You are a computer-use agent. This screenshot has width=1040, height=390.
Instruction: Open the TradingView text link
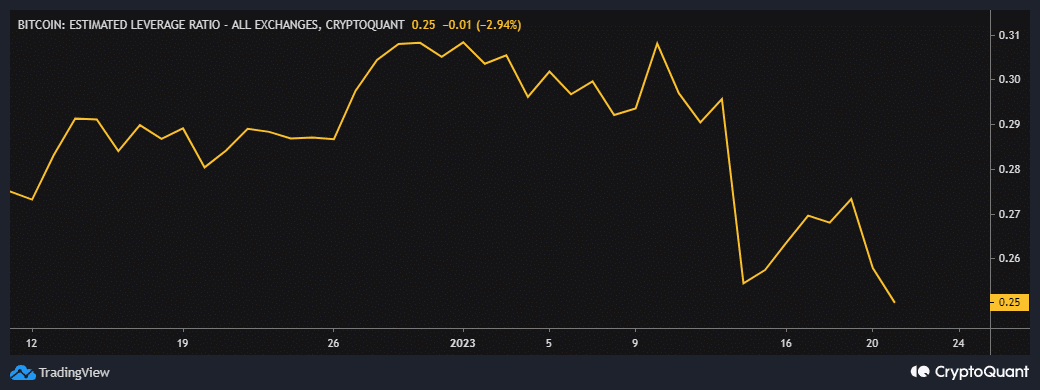[x=74, y=372]
